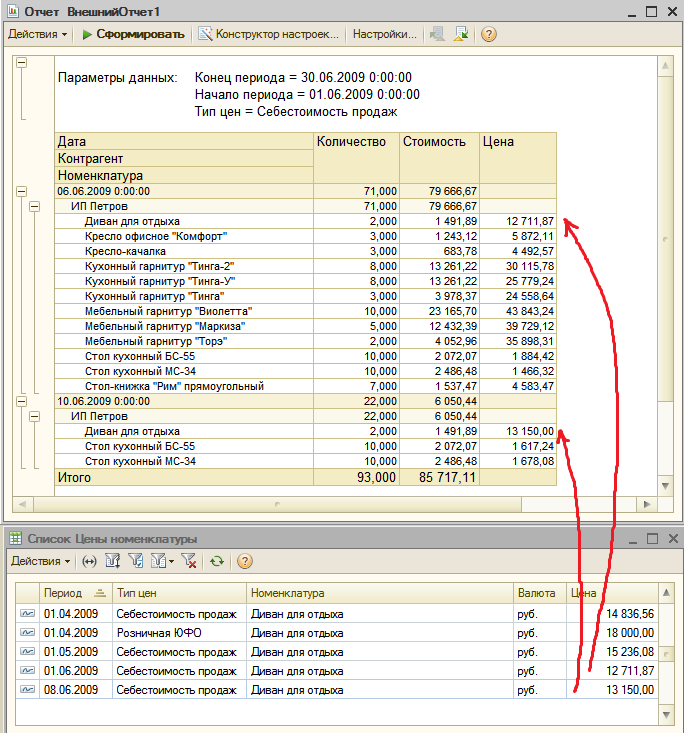Select the Мебельный гарнитур "Торэ" cell
The image size is (684, 733).
[184, 341]
